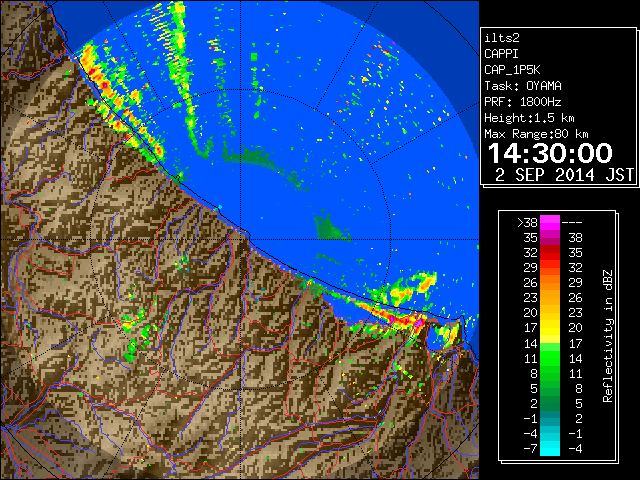Click the yellow 17 dBZ legend swatch

(x=550, y=328)
